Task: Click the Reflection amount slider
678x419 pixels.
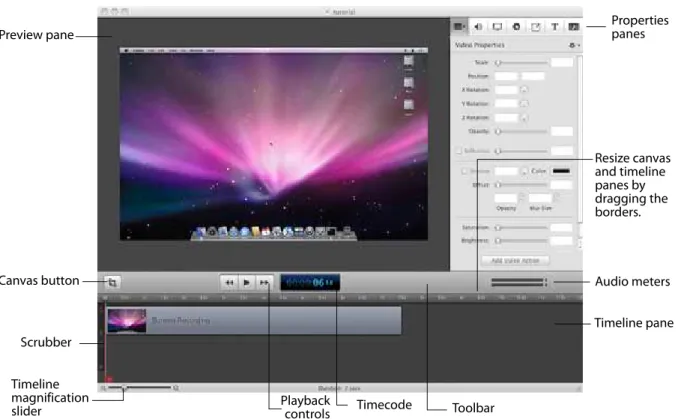Action: (522, 151)
